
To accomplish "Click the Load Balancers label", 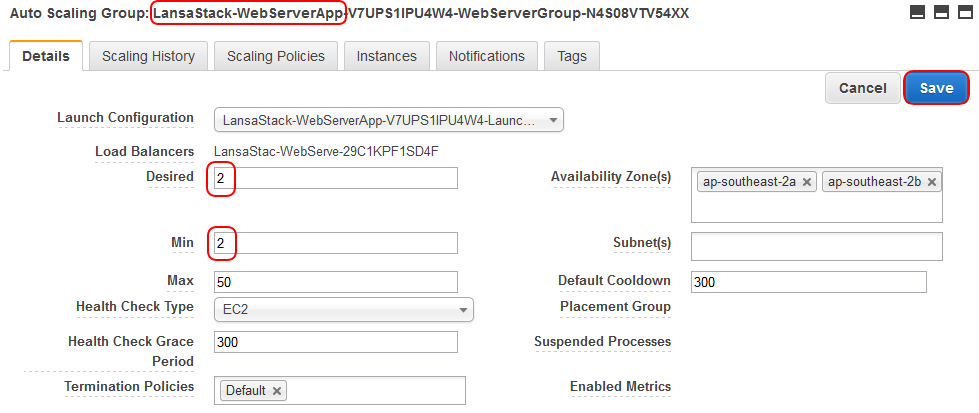I will 144,152.
